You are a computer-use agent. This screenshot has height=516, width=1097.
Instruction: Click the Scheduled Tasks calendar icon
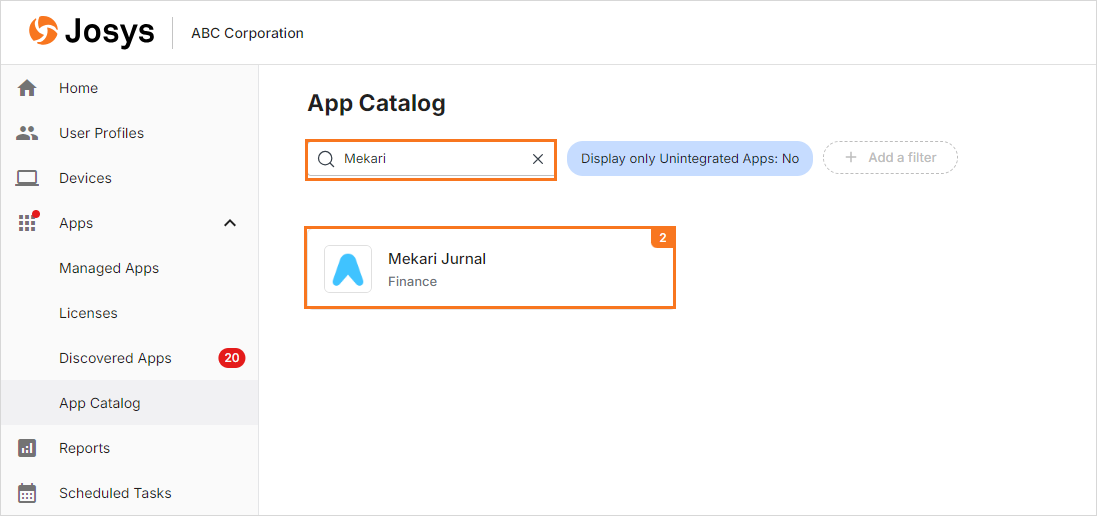(x=27, y=493)
